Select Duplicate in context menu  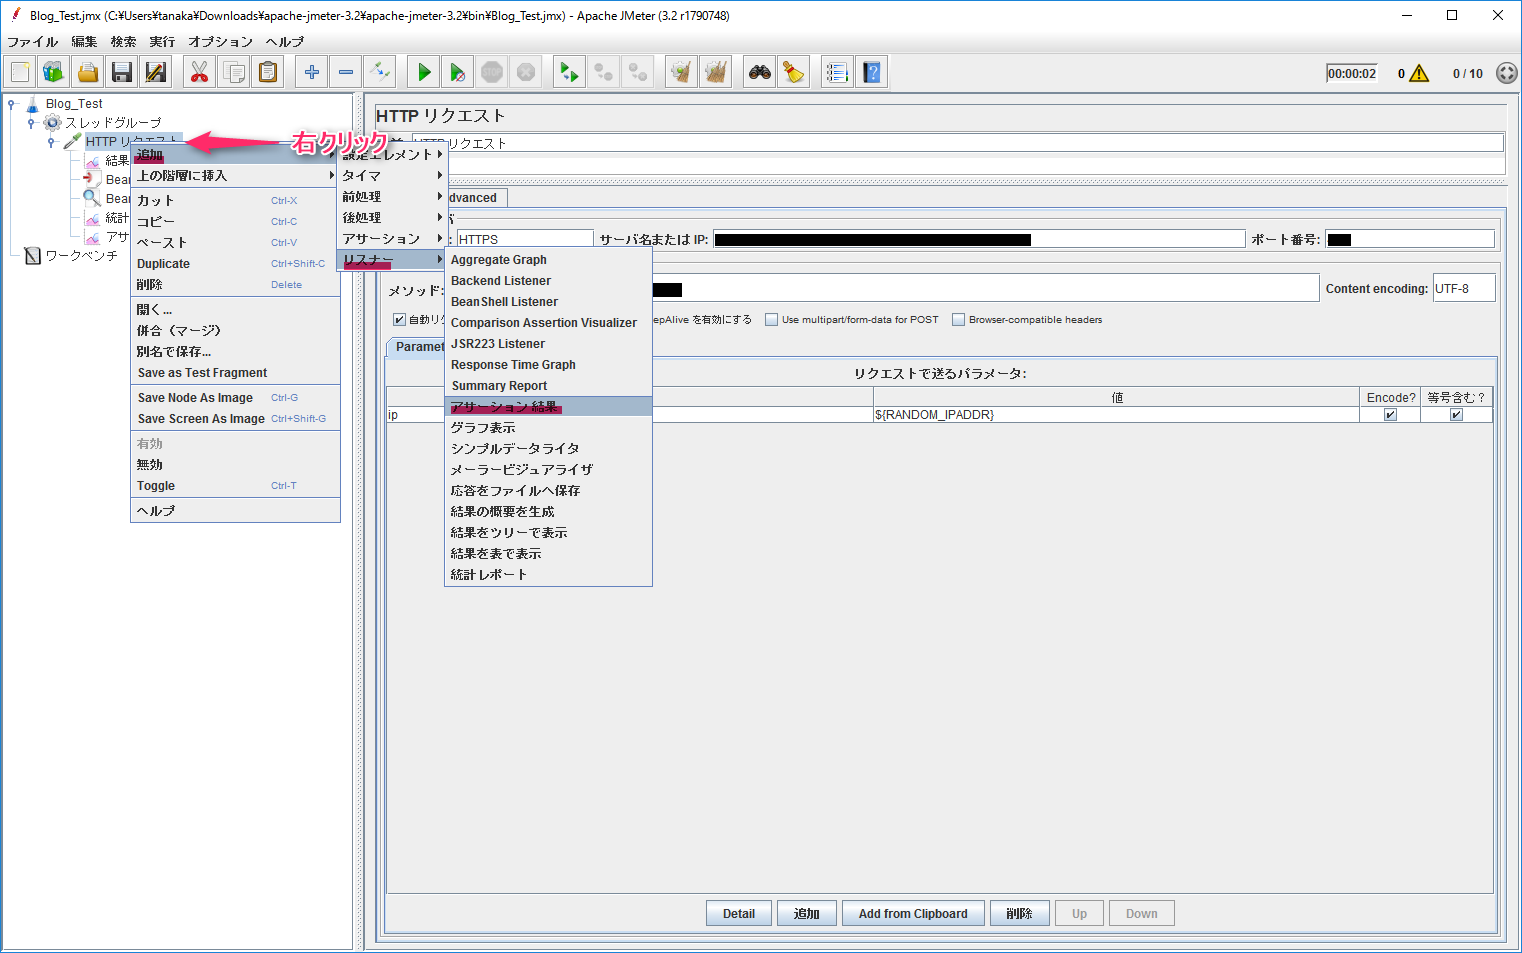(235, 264)
